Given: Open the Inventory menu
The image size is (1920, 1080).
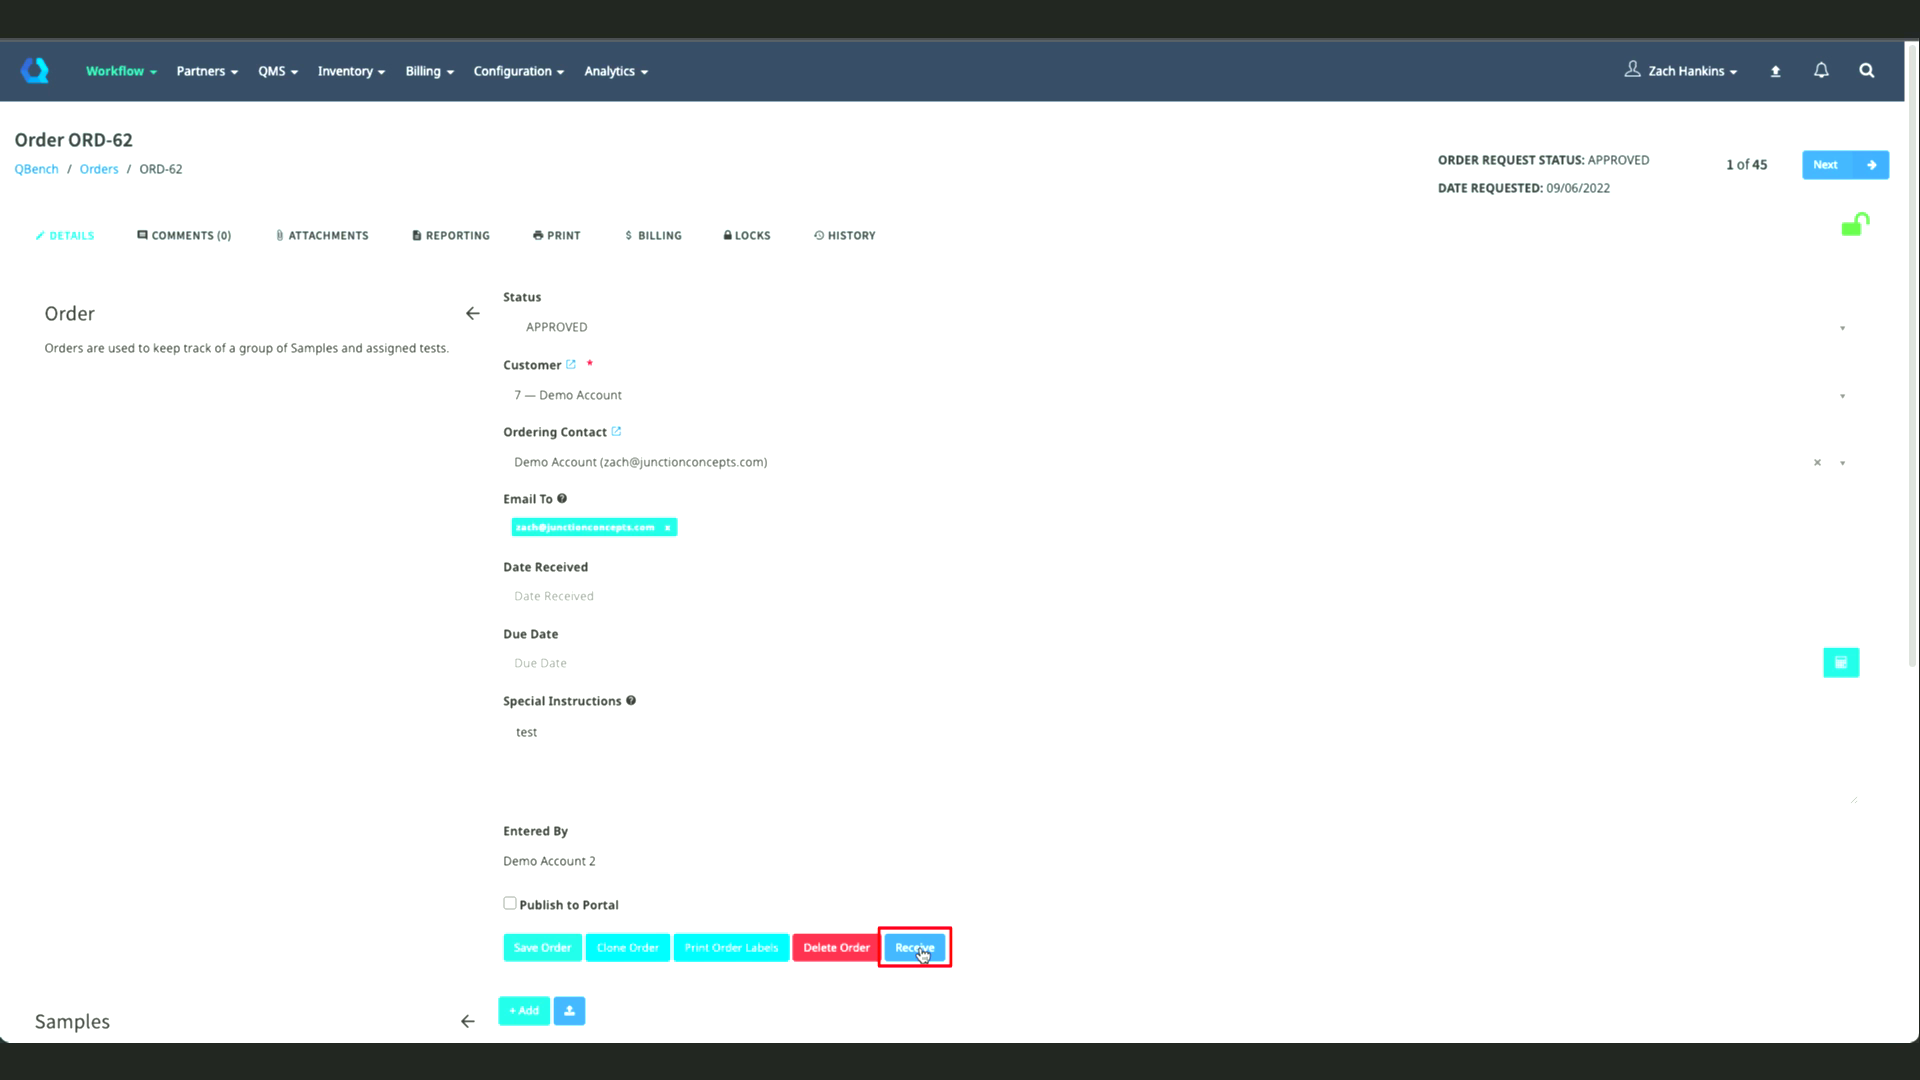Looking at the screenshot, I should point(350,71).
